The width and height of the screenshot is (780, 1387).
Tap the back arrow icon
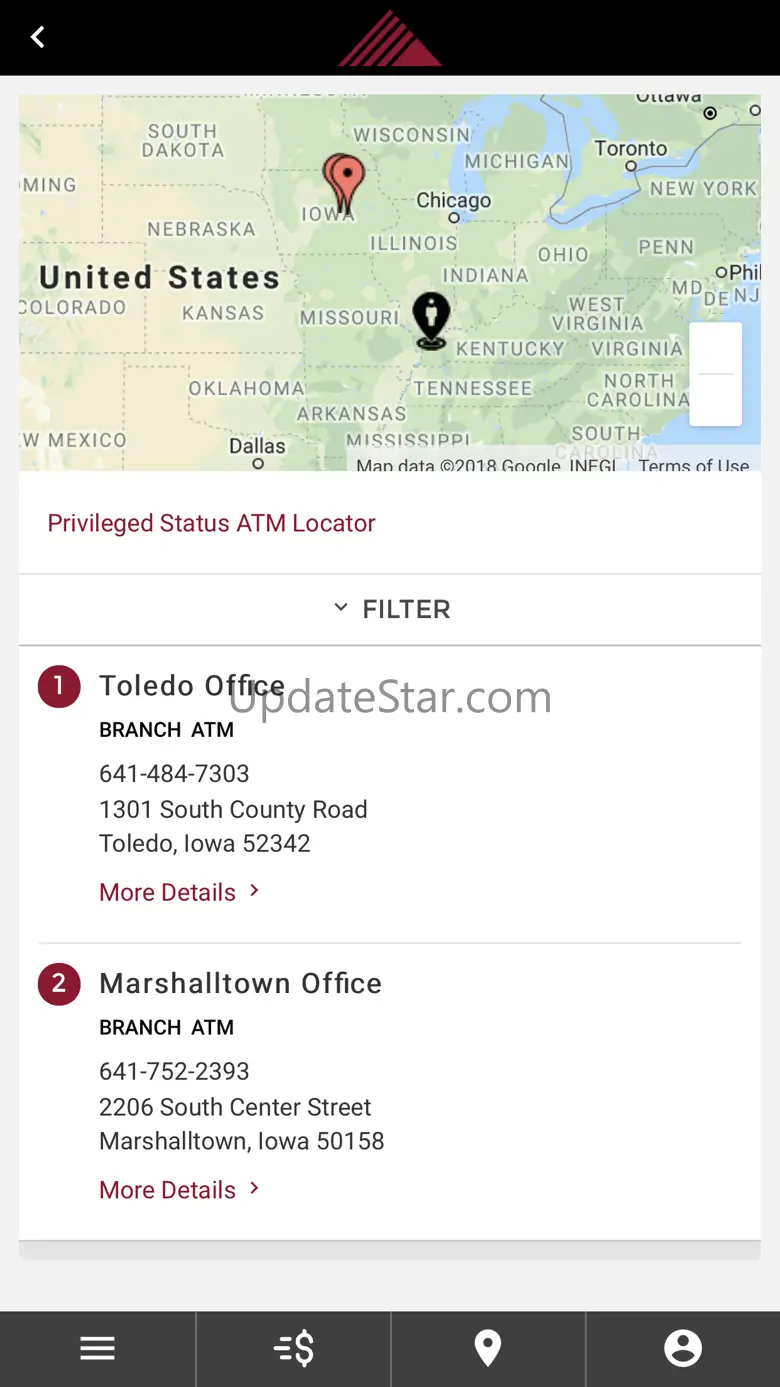[x=38, y=38]
